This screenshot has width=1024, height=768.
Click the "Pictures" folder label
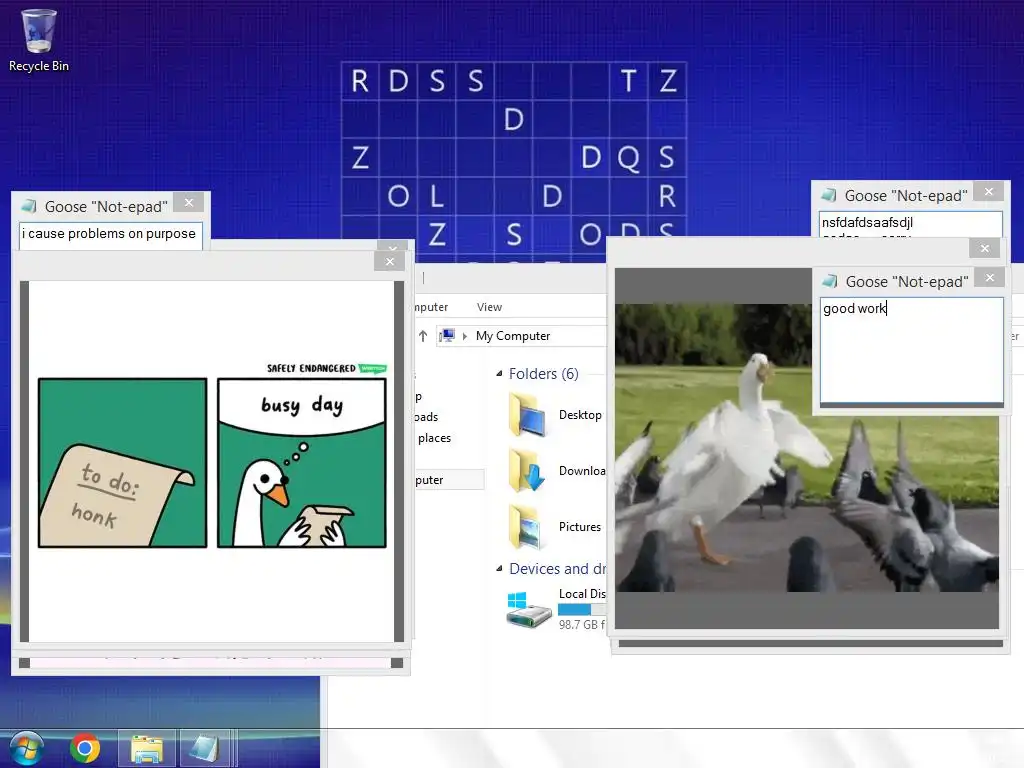[580, 526]
